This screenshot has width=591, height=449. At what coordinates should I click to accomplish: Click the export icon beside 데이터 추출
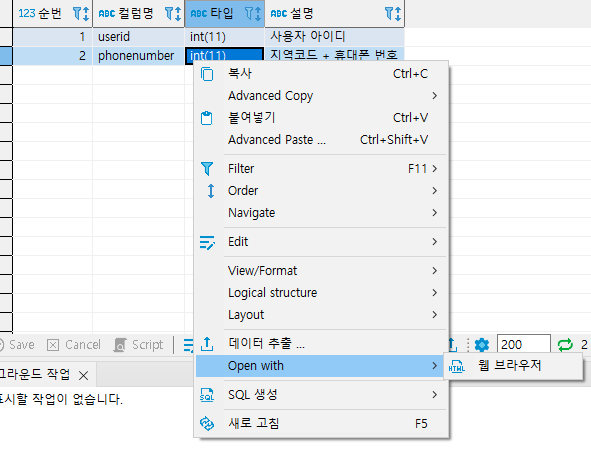(207, 343)
